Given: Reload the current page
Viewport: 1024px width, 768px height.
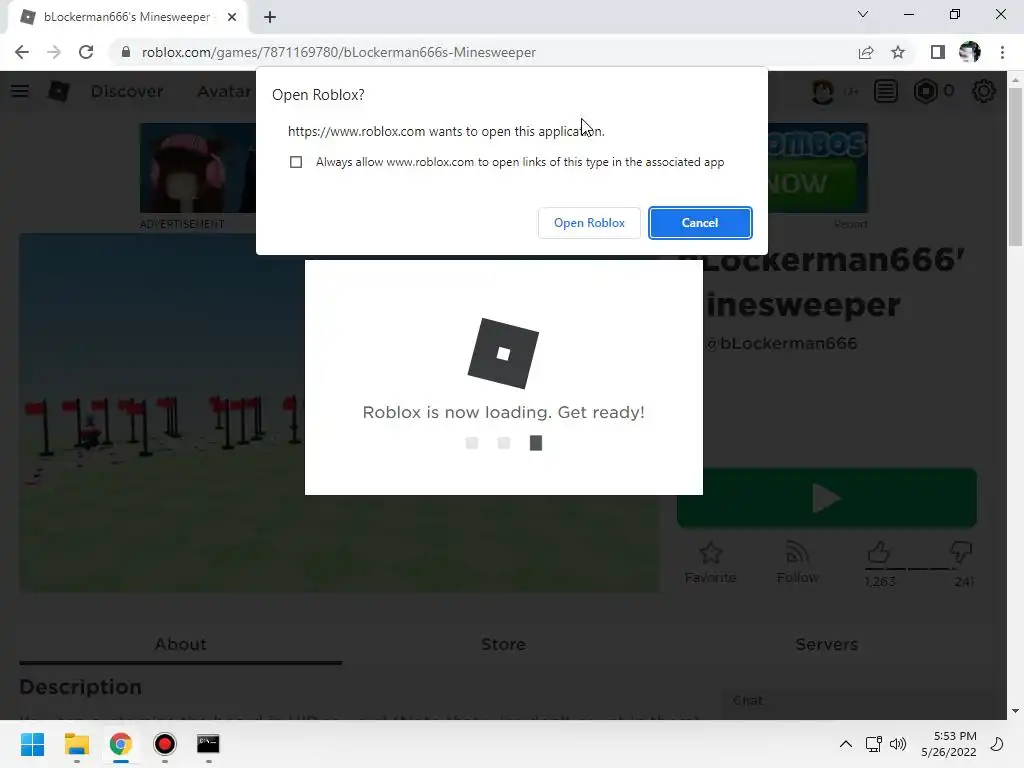Looking at the screenshot, I should (86, 52).
